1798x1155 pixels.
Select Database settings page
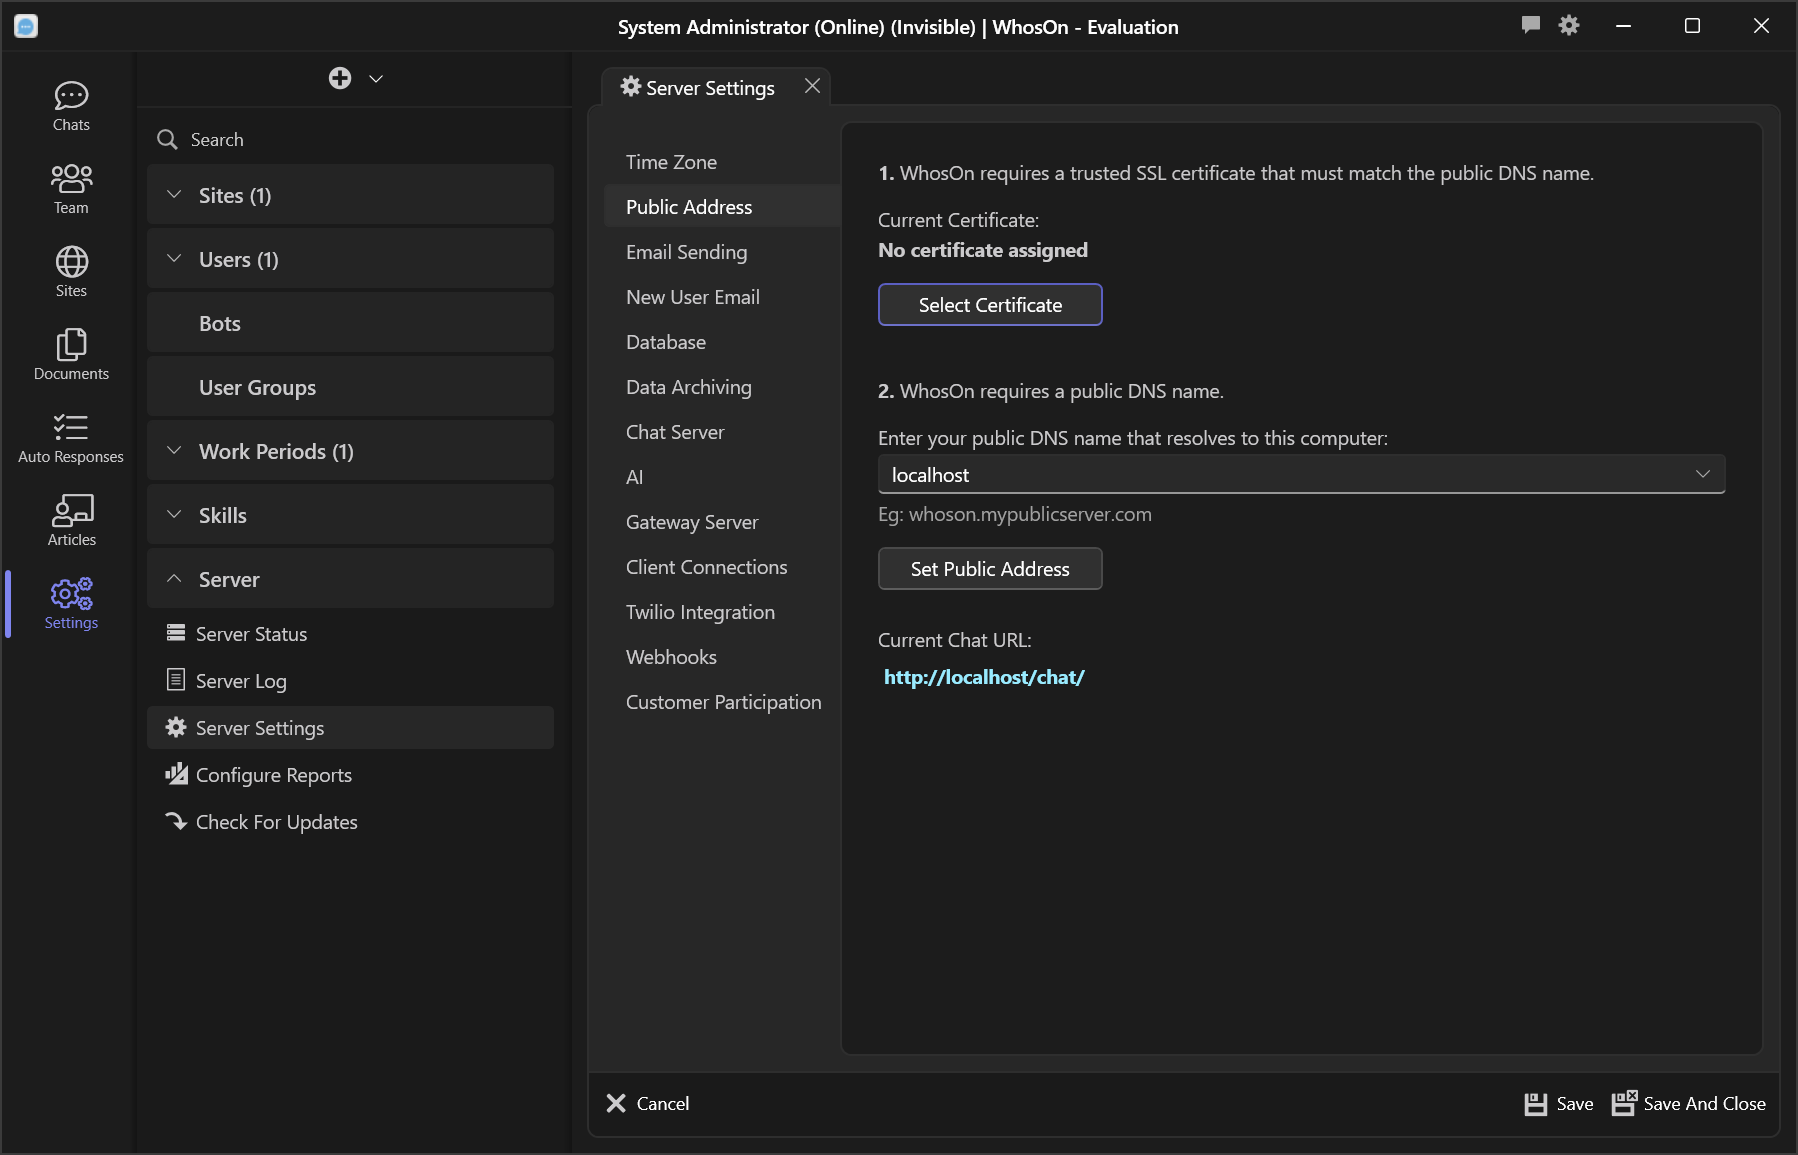tap(722, 342)
